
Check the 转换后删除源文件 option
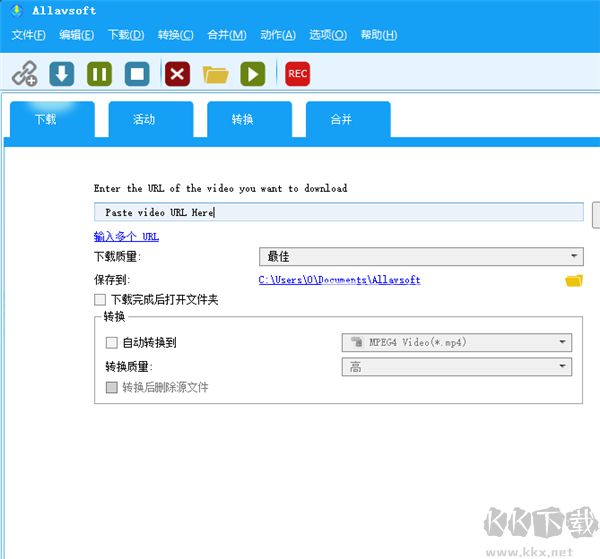(x=111, y=387)
